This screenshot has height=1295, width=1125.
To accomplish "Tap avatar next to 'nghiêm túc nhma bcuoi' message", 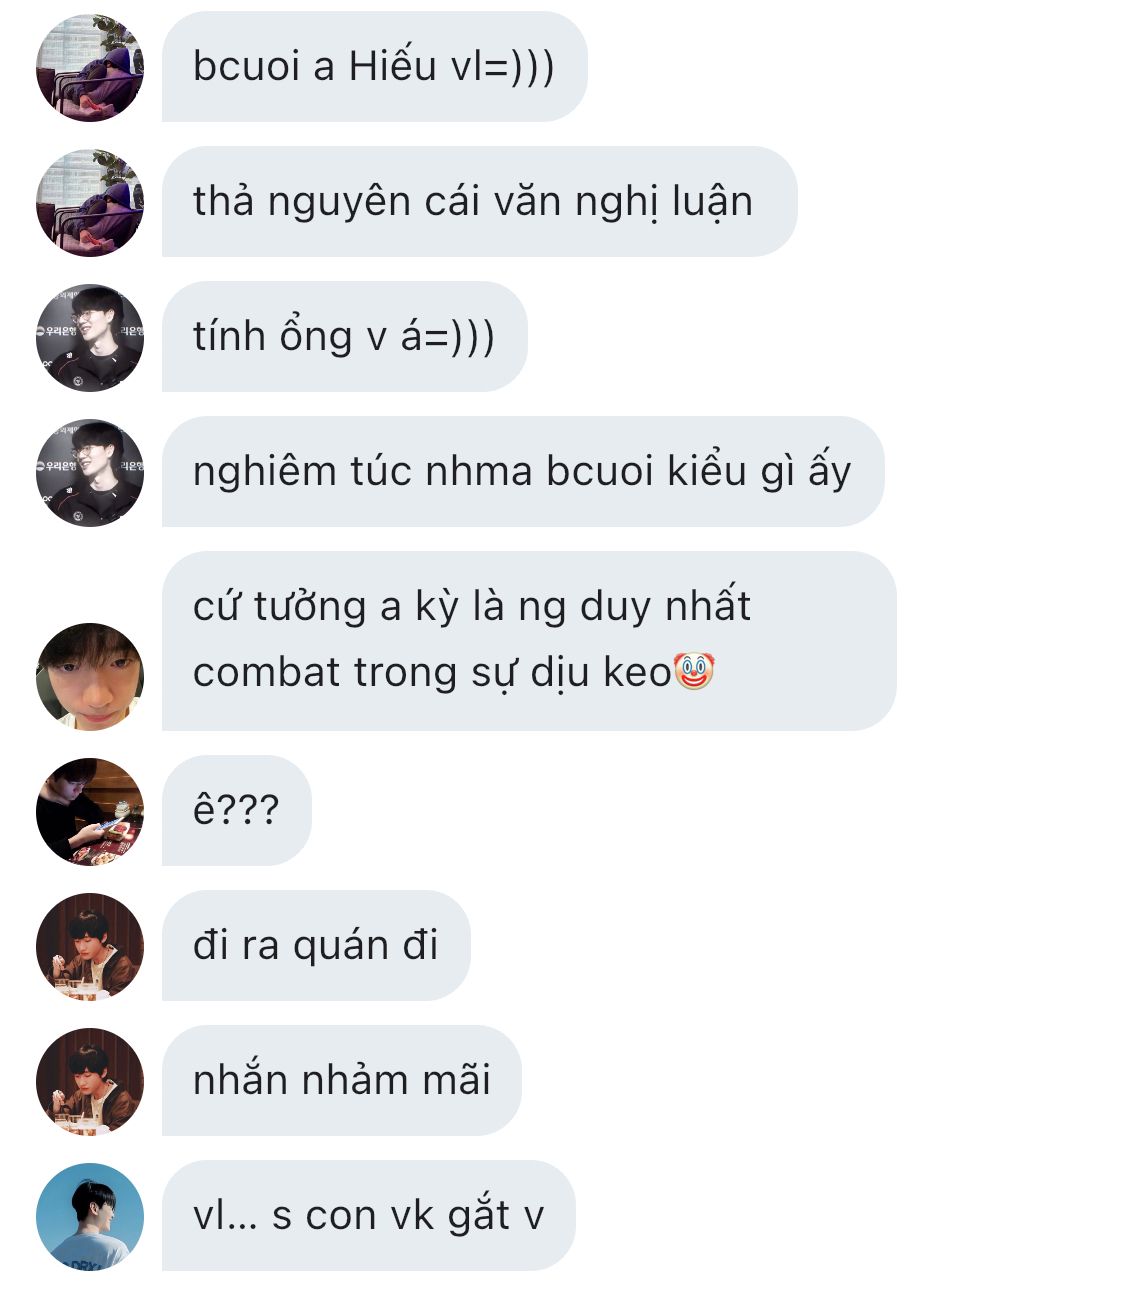I will coord(90,473).
